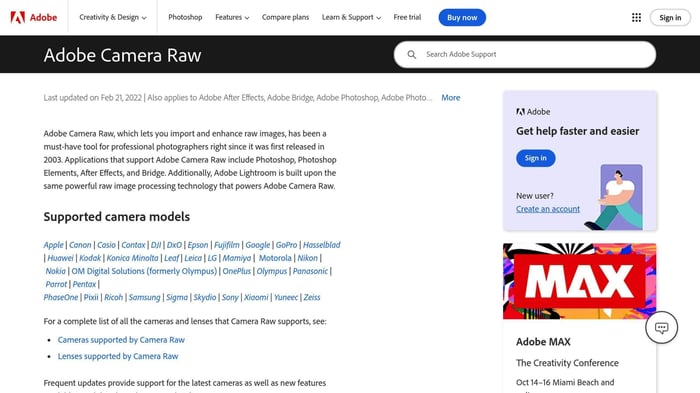Click the Adobe MAX heading

pyautogui.click(x=543, y=342)
